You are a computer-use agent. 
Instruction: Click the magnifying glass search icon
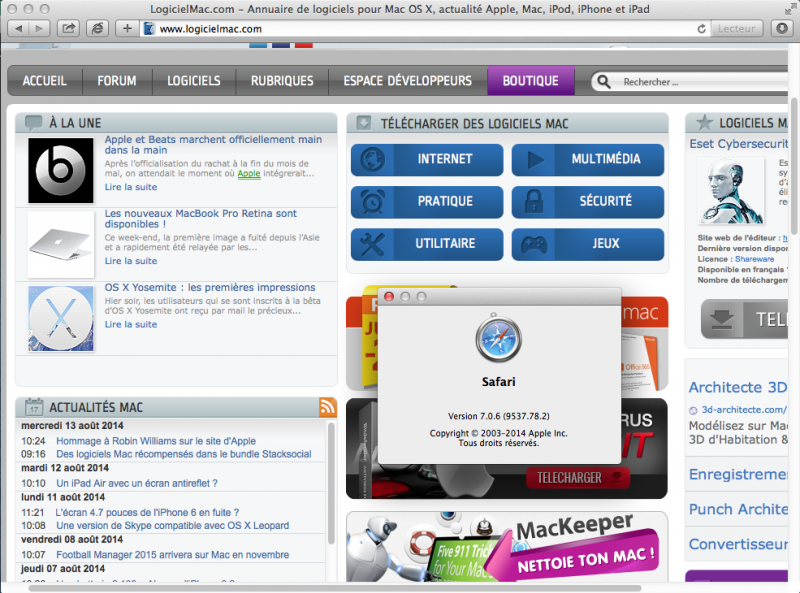tap(604, 82)
